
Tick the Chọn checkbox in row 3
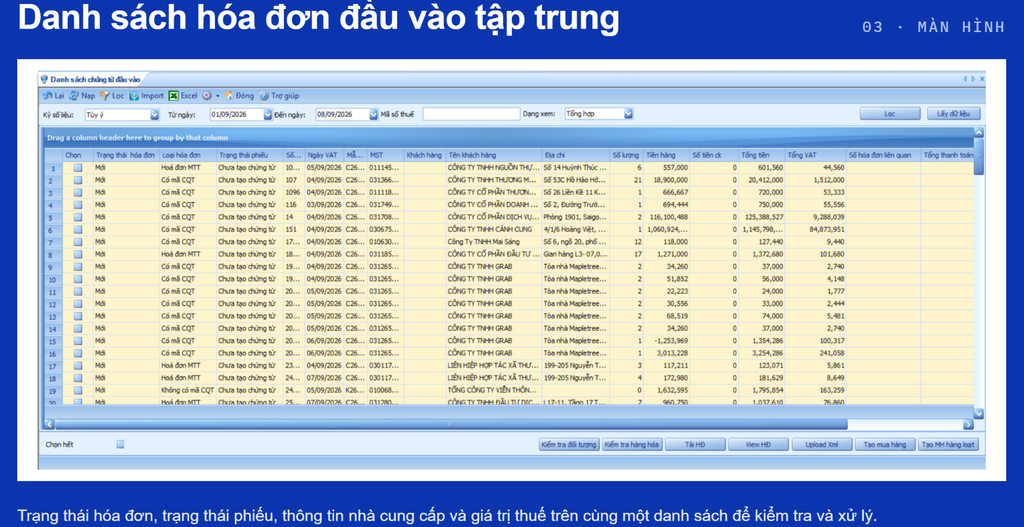pyautogui.click(x=78, y=193)
